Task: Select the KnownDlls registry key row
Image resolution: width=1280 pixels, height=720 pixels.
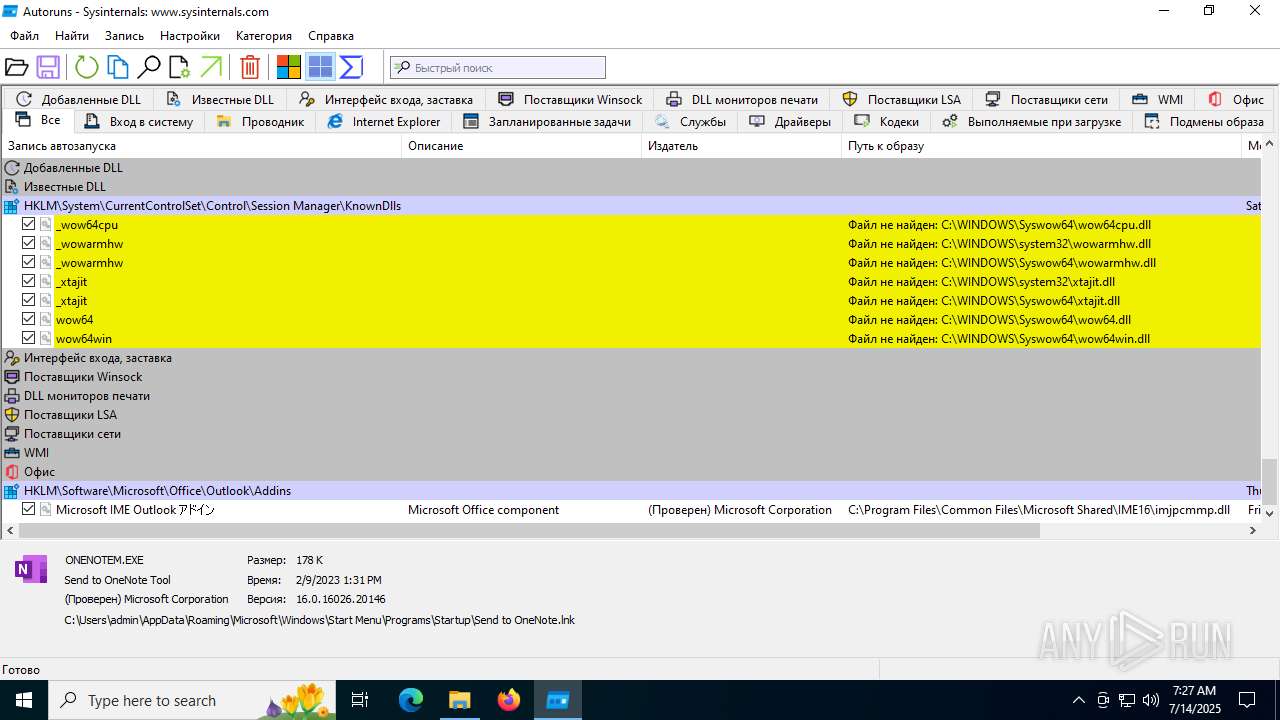Action: pos(630,205)
